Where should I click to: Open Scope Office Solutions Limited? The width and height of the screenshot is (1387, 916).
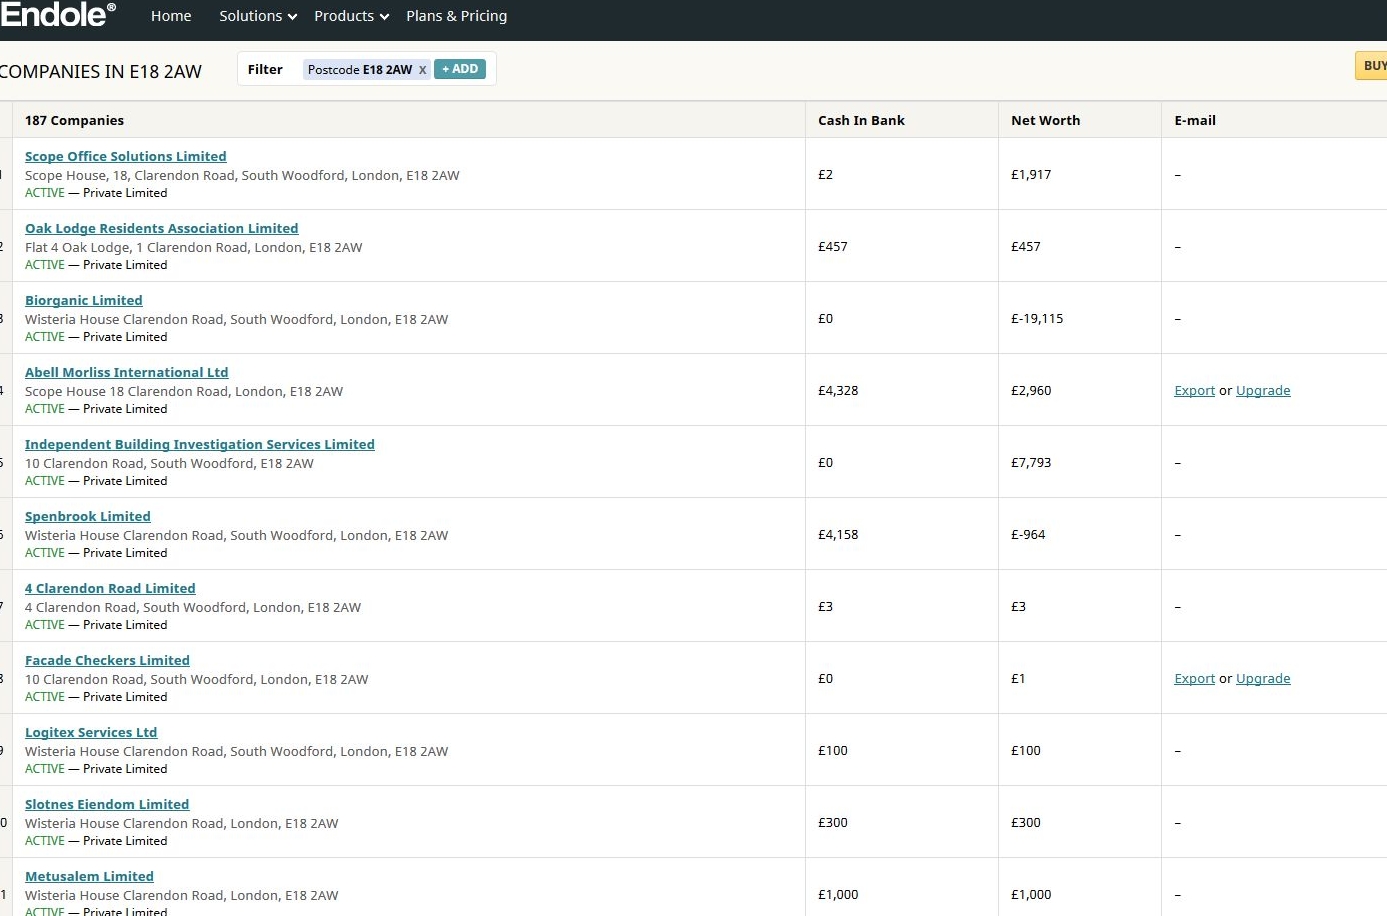tap(125, 156)
